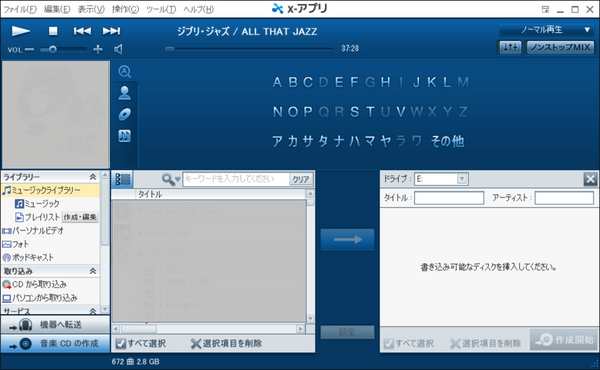Select the その他 filter
The width and height of the screenshot is (600, 370).
point(447,141)
